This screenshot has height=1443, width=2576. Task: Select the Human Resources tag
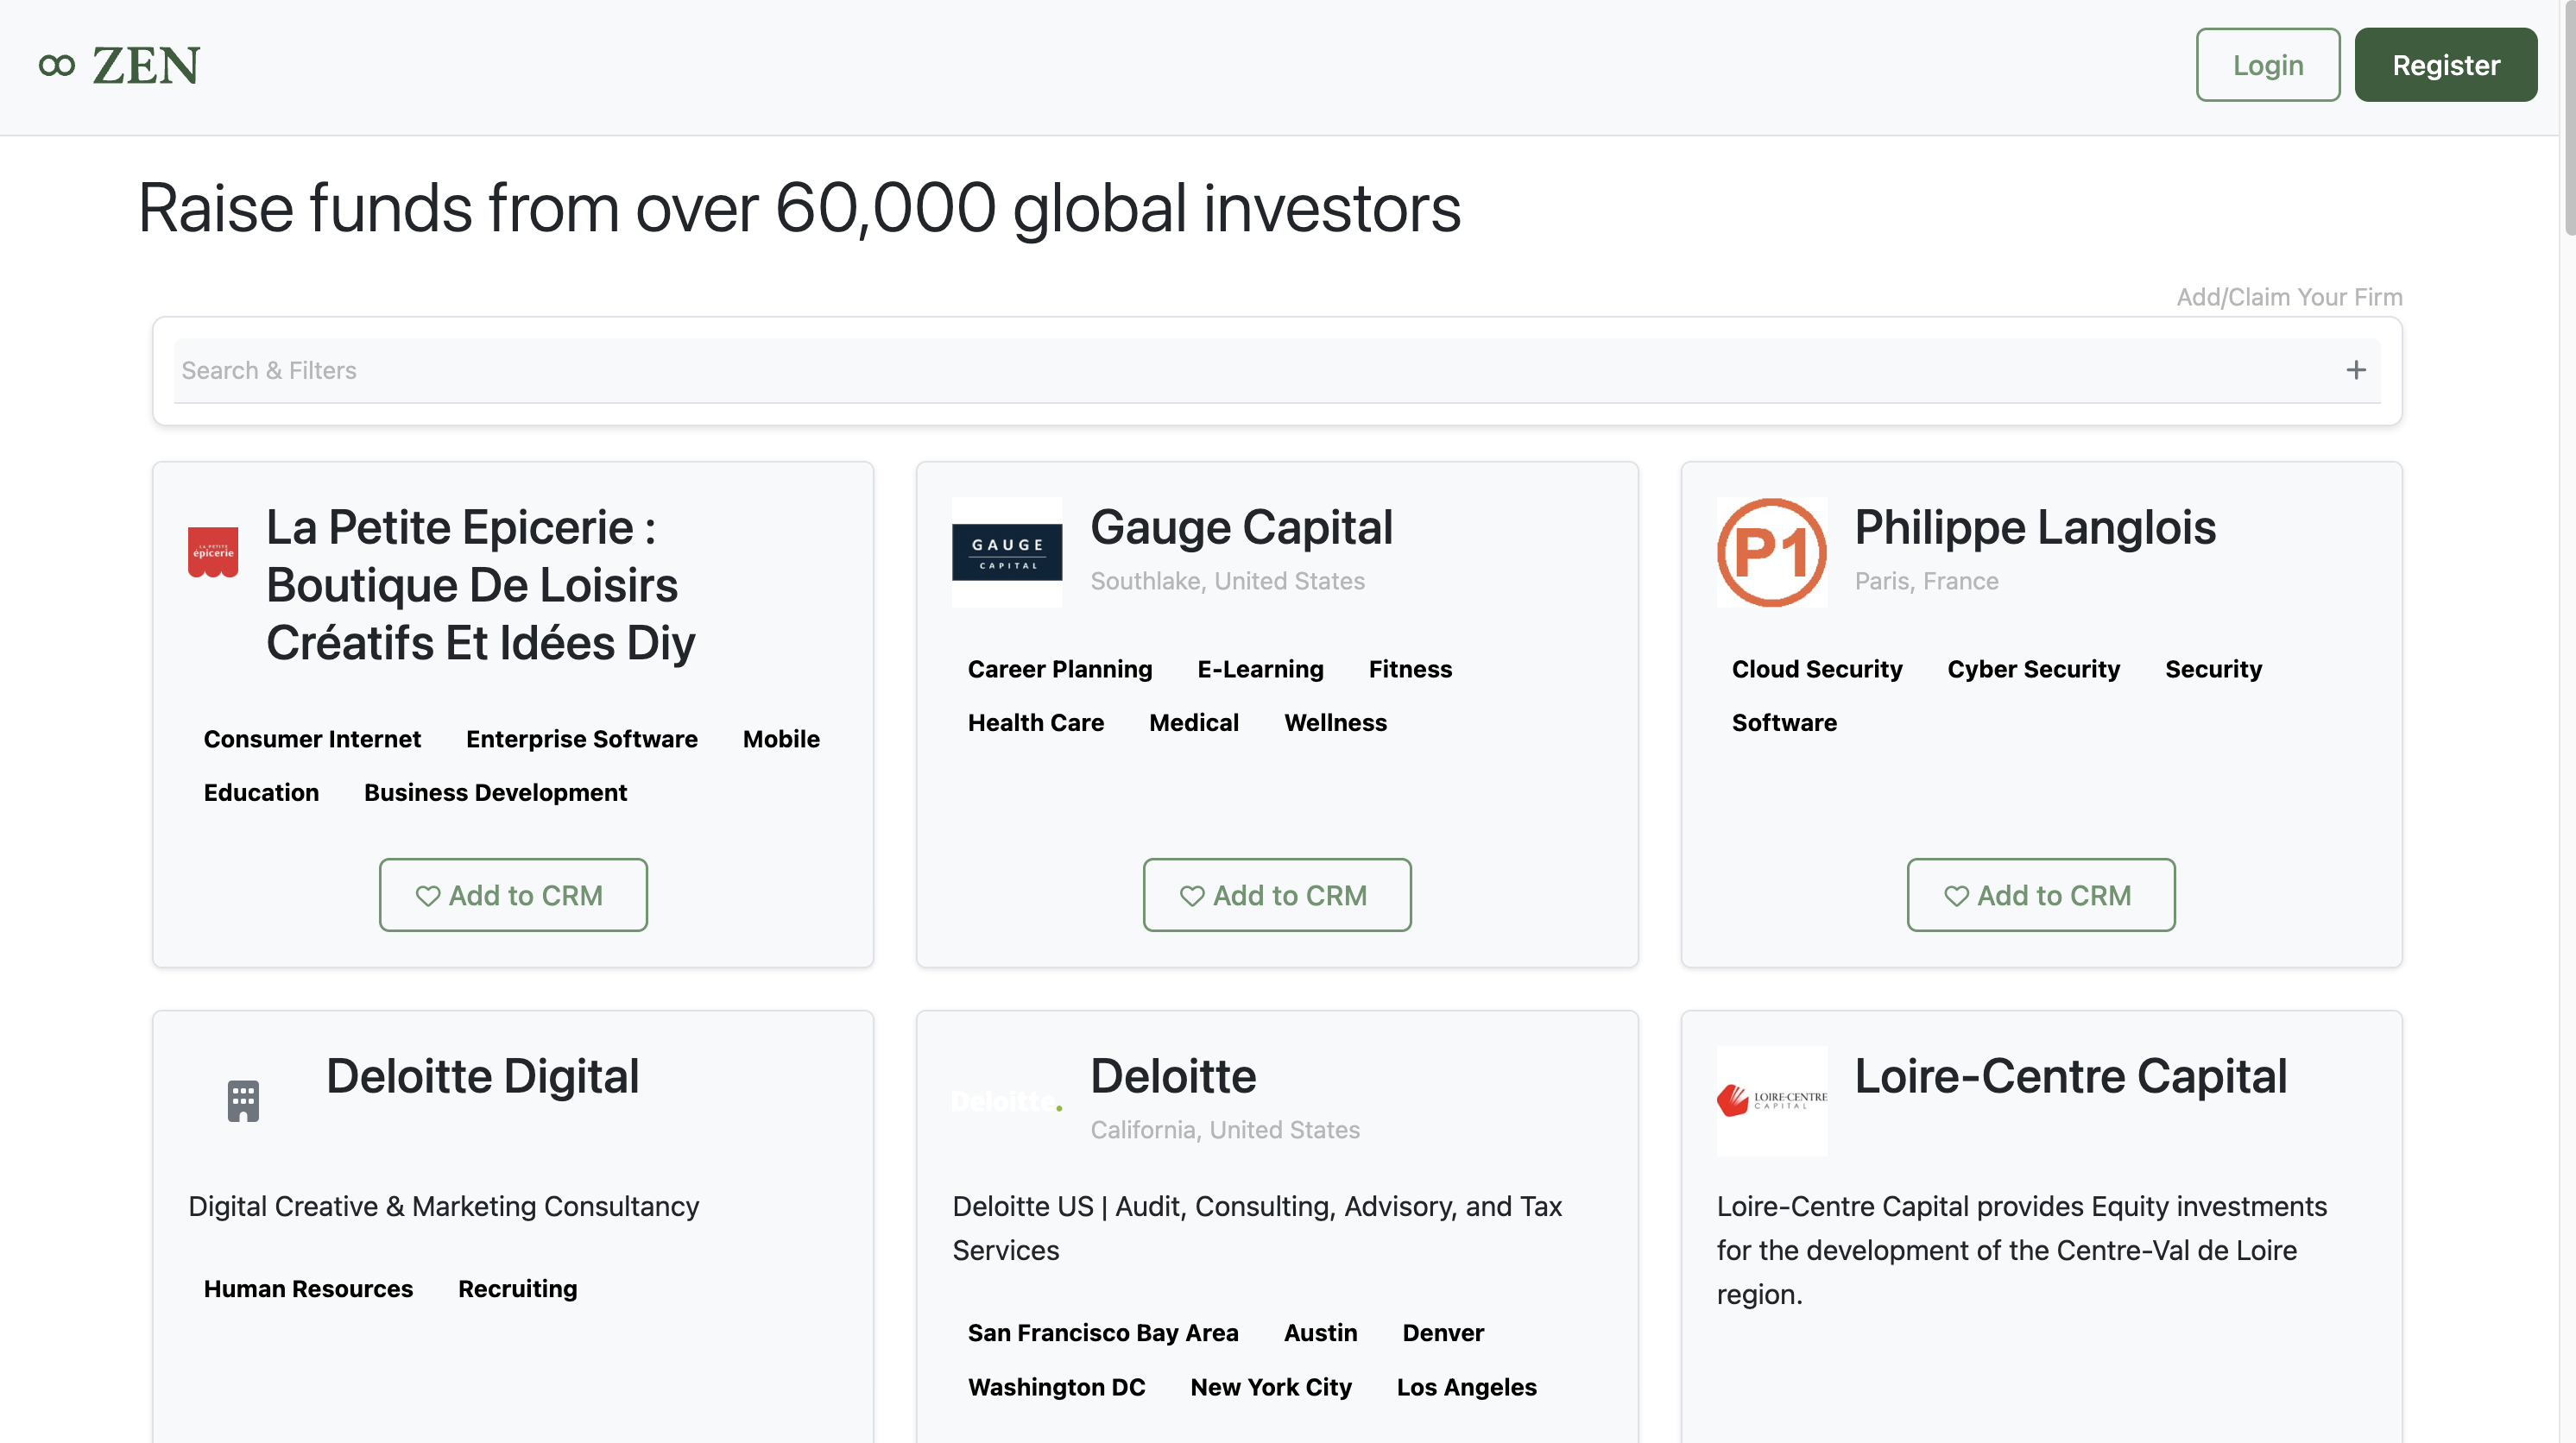point(308,1289)
